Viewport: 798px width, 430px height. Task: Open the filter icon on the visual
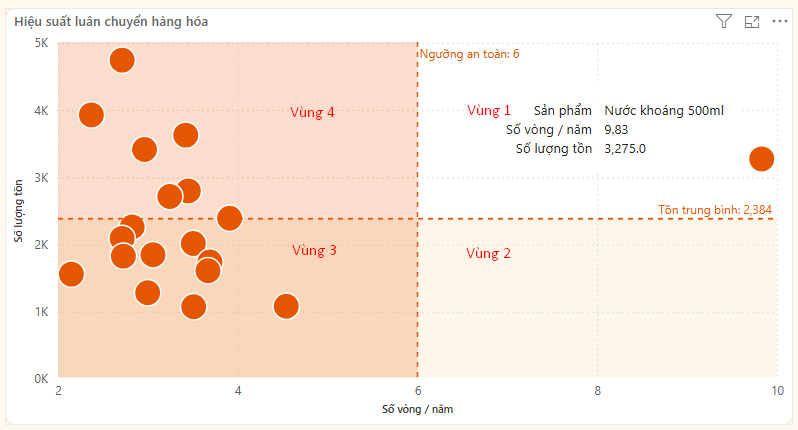tap(724, 21)
